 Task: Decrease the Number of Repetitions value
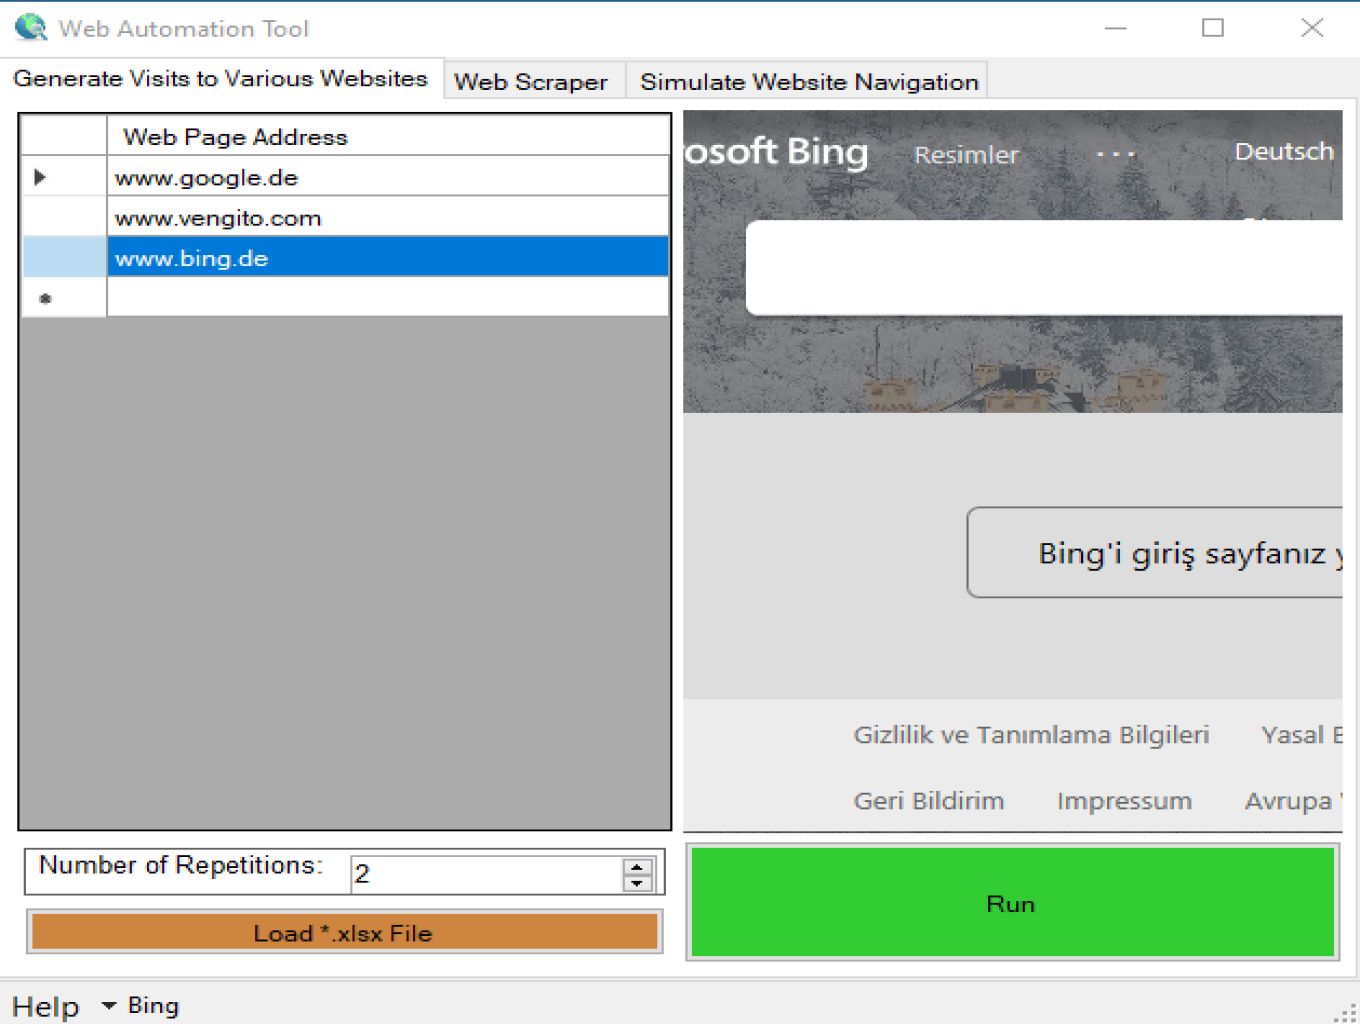point(637,883)
